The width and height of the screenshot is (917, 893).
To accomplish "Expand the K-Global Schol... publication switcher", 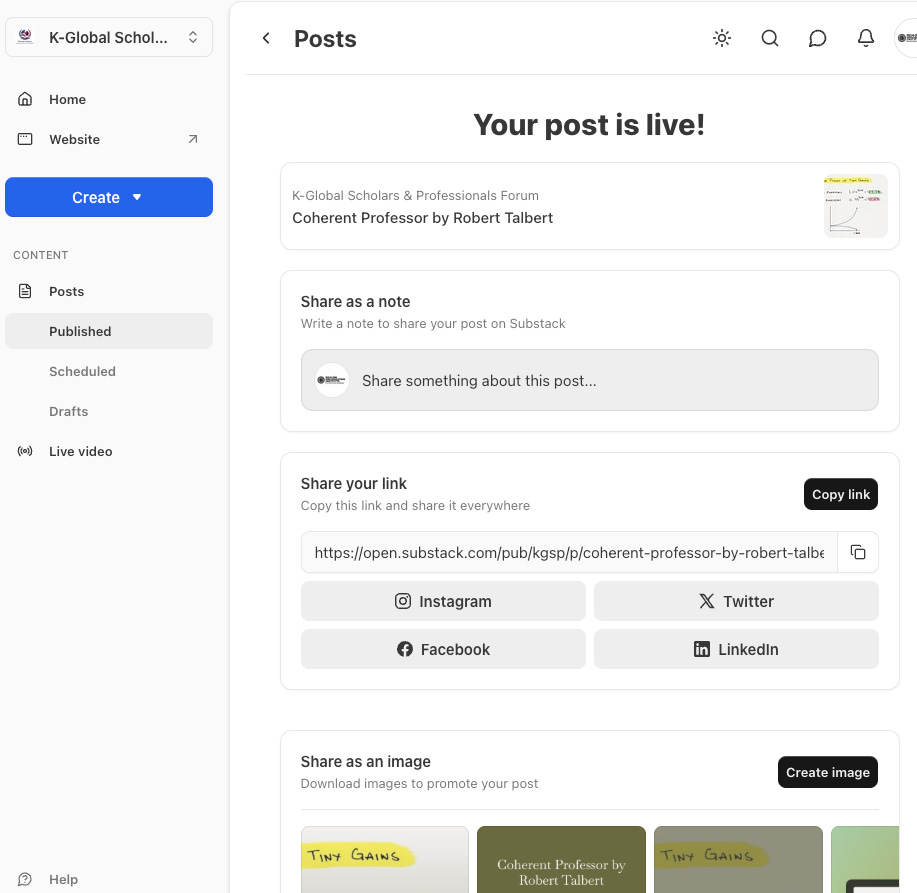I will [109, 37].
